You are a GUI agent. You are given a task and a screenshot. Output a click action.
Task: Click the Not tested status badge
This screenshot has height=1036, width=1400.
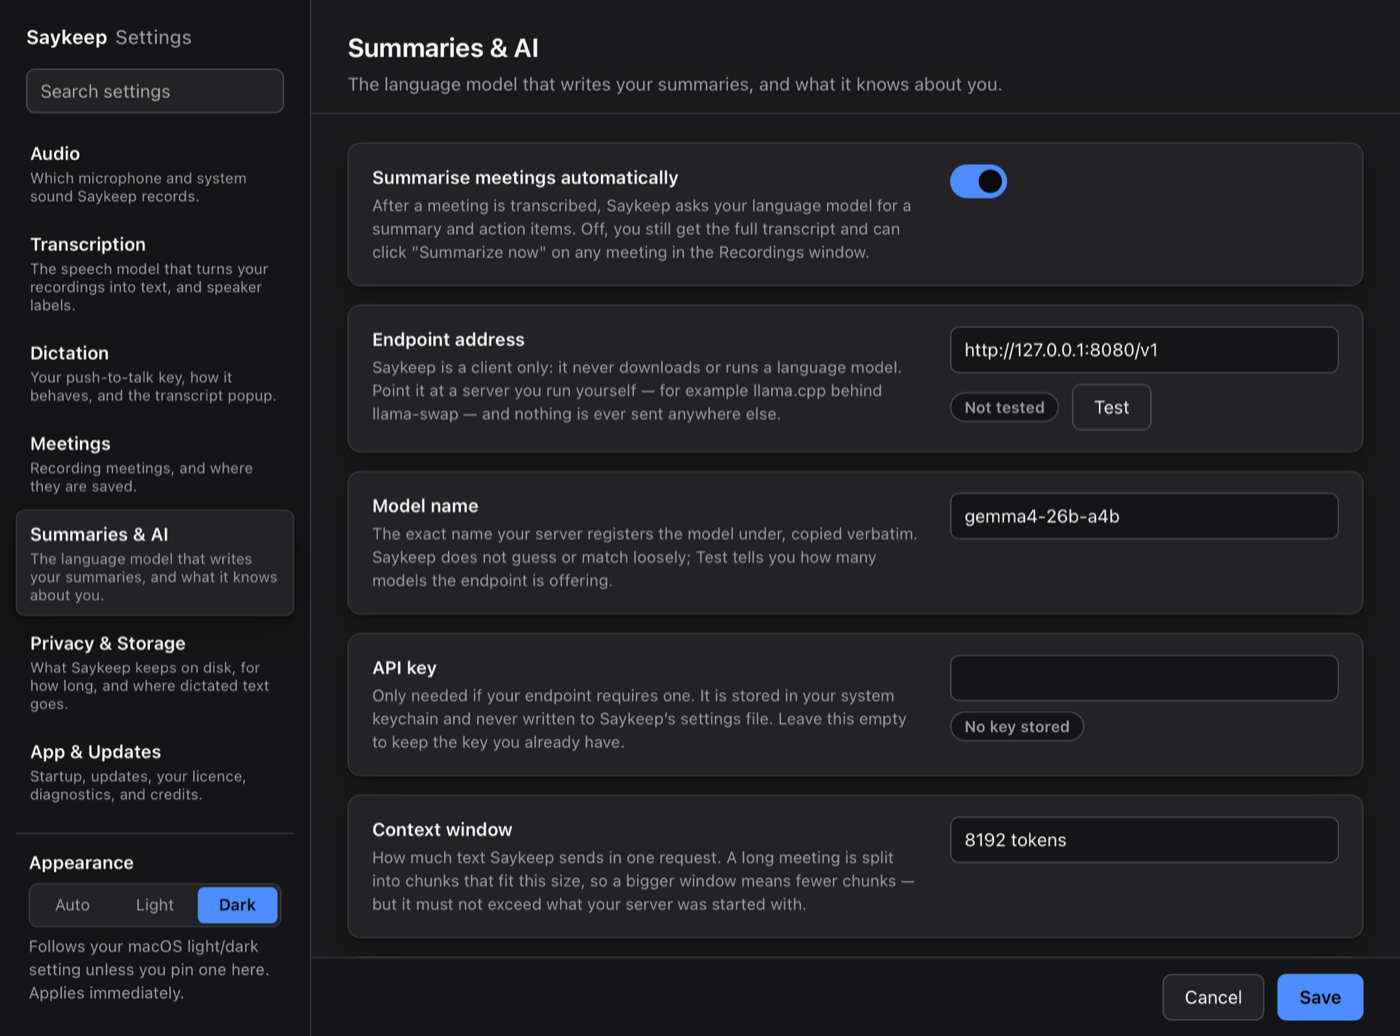tap(1004, 407)
